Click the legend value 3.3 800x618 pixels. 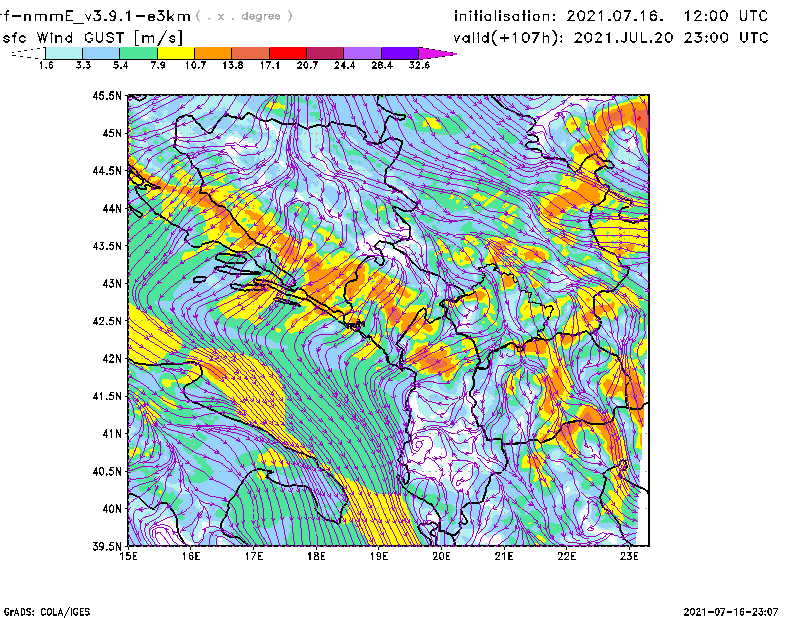click(83, 65)
